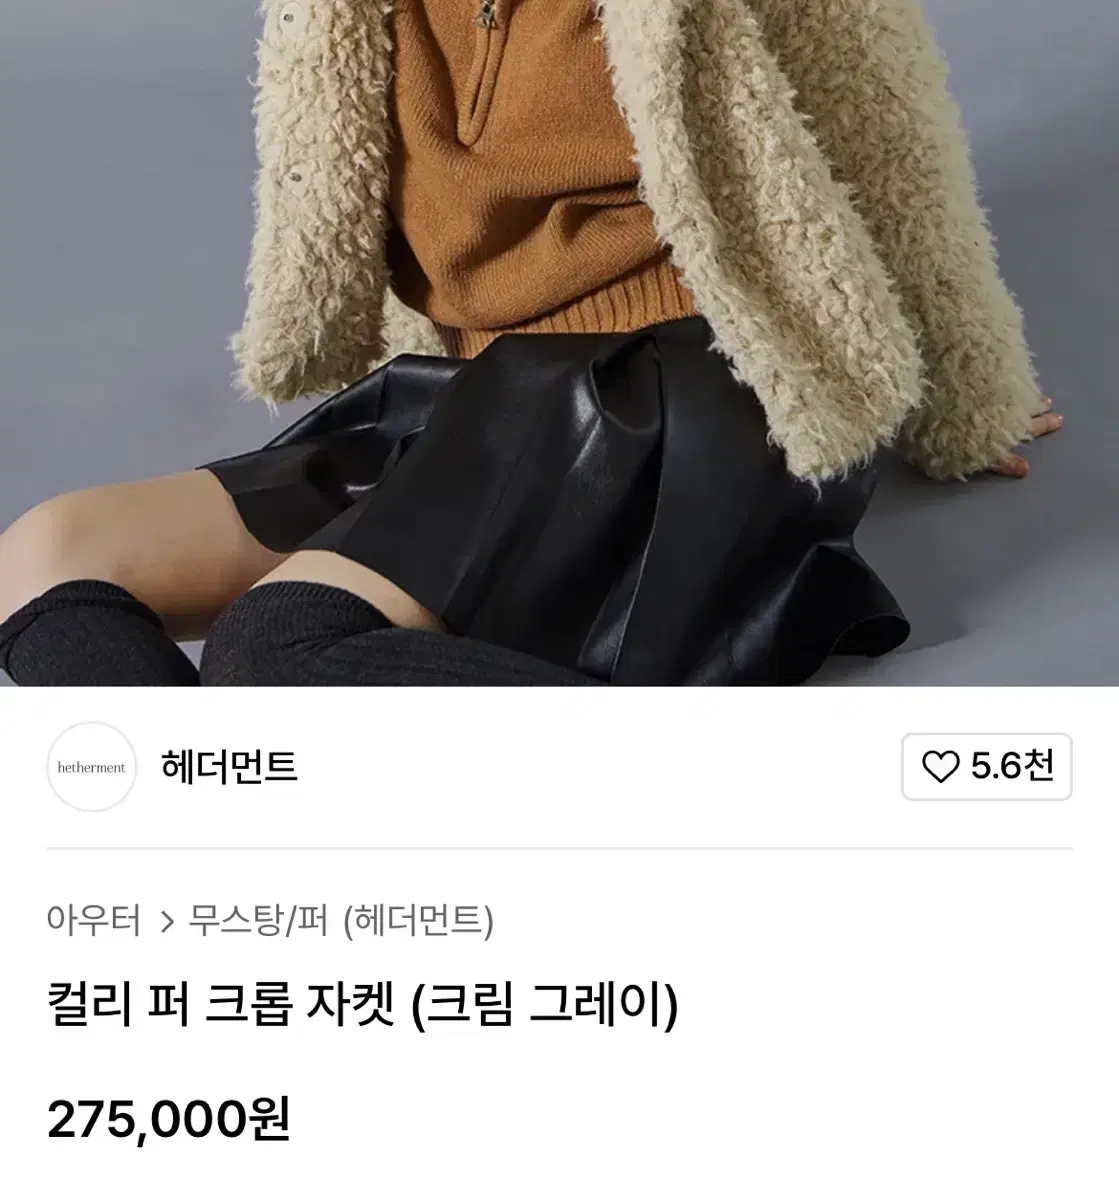Viewport: 1119px width, 1200px height.
Task: Open the 아우터 category breadcrumb
Action: (x=94, y=919)
